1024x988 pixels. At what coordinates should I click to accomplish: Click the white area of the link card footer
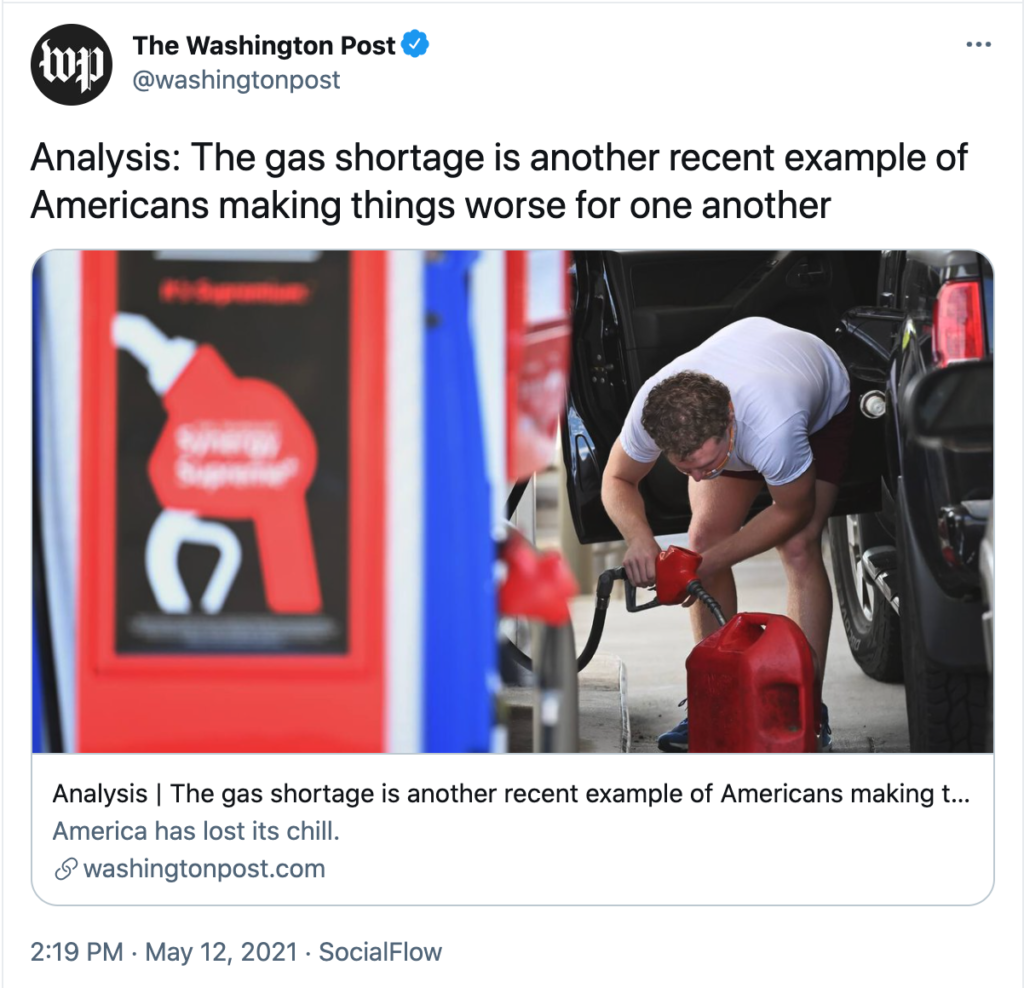(x=653, y=868)
